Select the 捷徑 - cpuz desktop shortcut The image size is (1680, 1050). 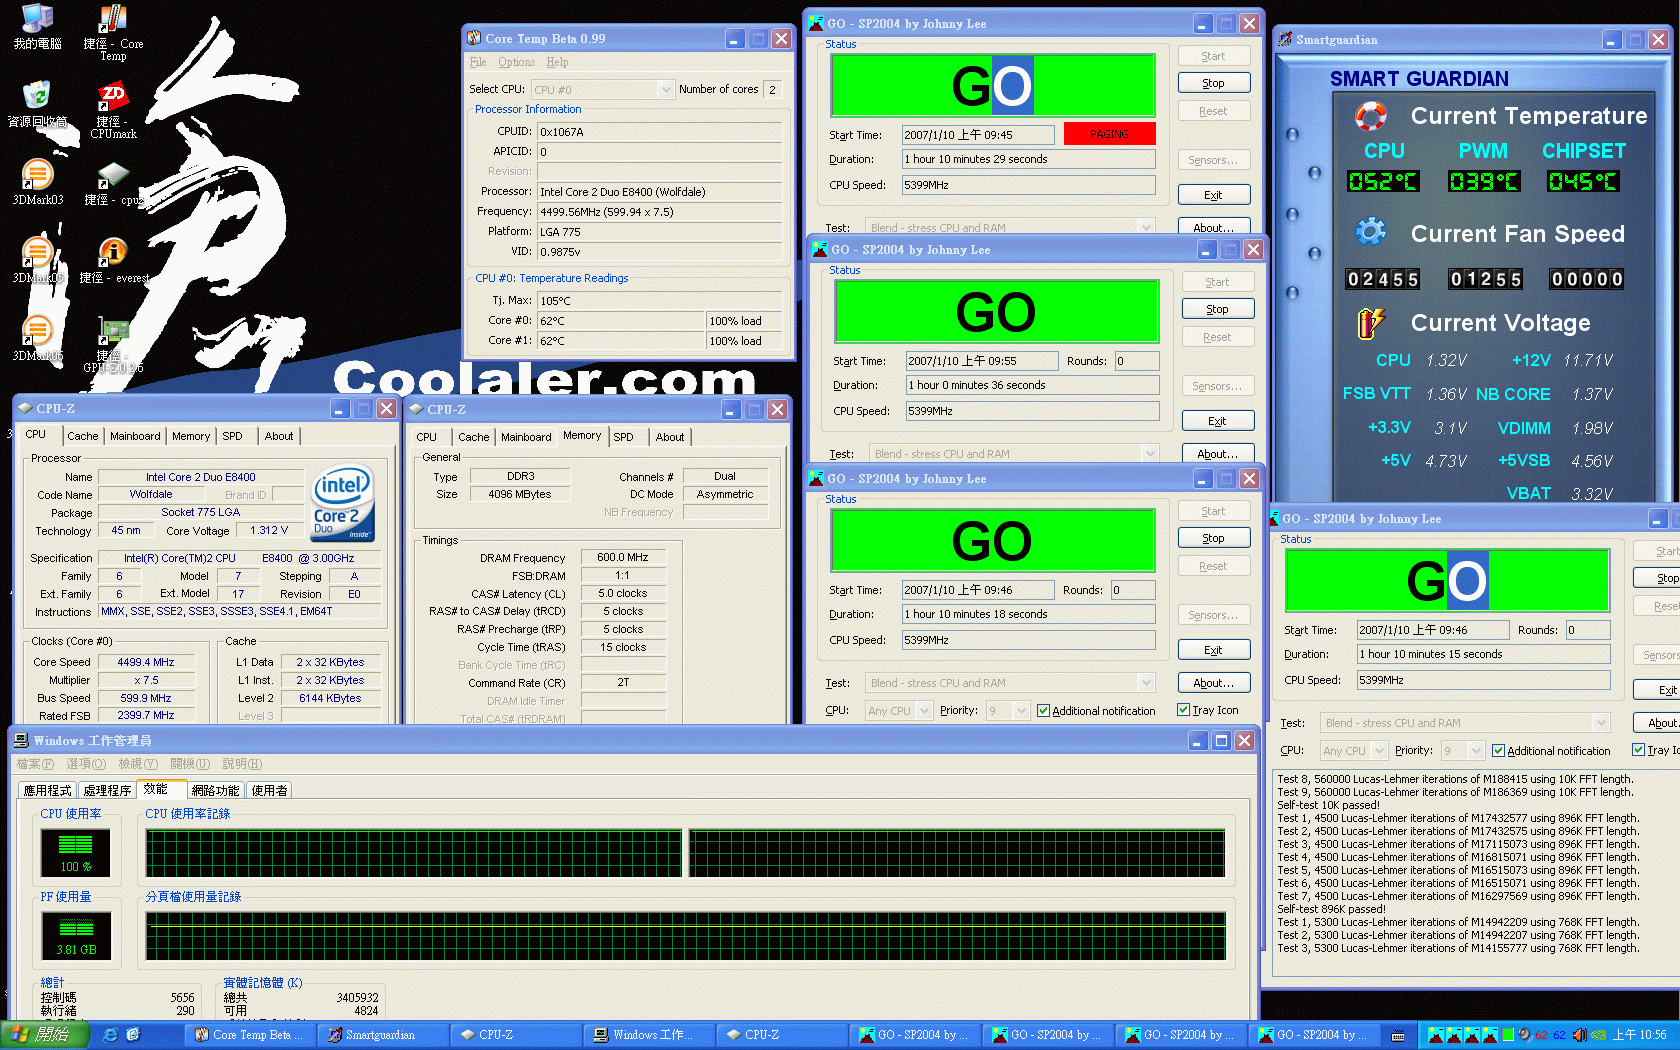[x=113, y=183]
